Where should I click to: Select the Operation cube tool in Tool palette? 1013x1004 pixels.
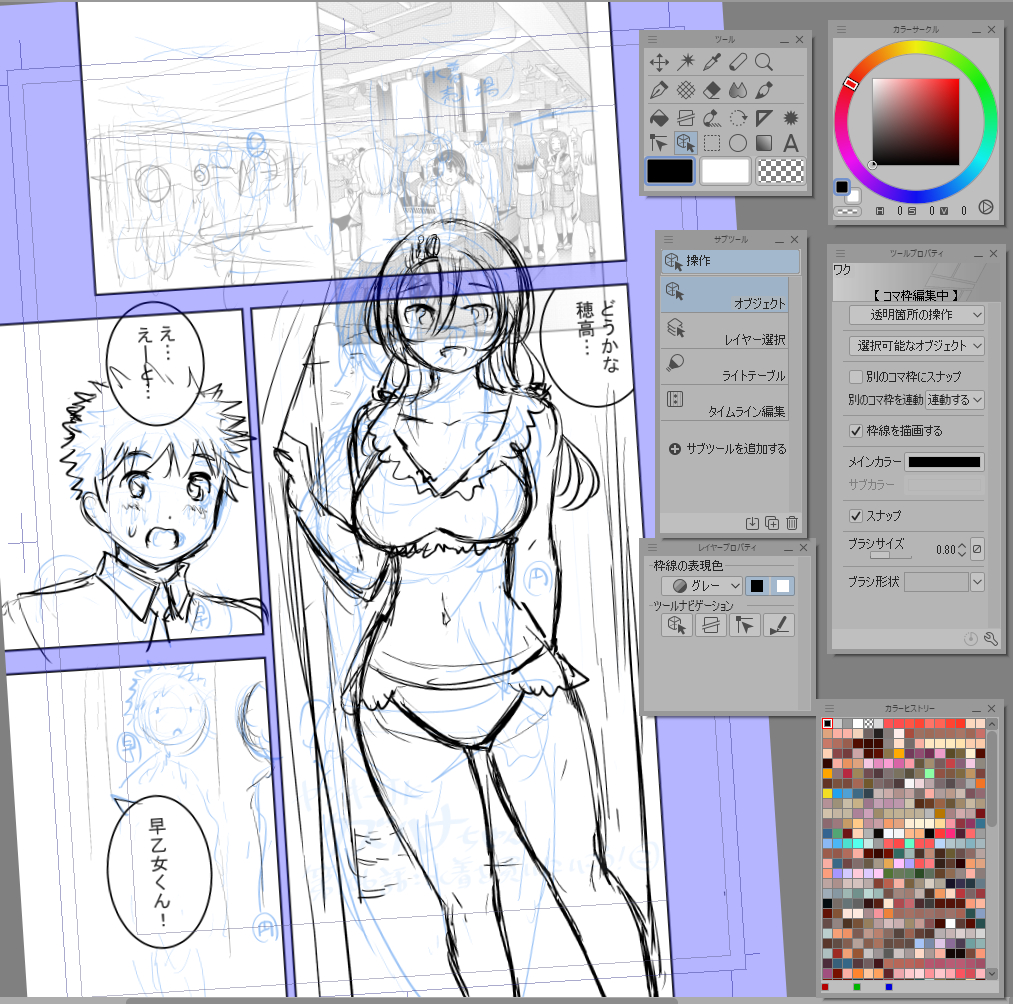click(x=685, y=143)
